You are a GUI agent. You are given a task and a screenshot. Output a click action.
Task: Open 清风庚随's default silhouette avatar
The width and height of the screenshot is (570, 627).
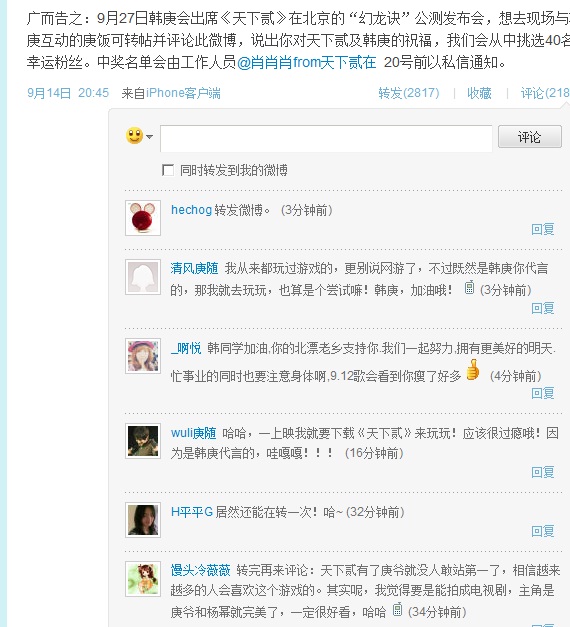pyautogui.click(x=143, y=277)
